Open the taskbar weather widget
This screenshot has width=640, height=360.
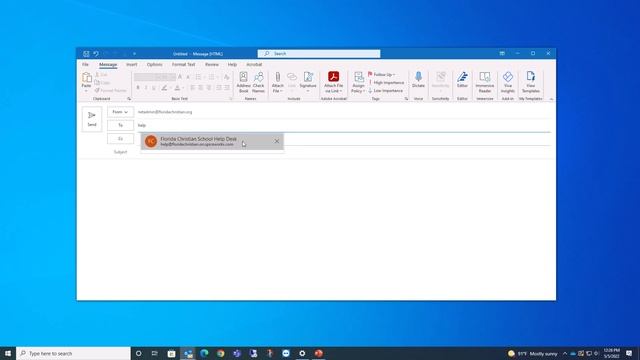(533, 353)
